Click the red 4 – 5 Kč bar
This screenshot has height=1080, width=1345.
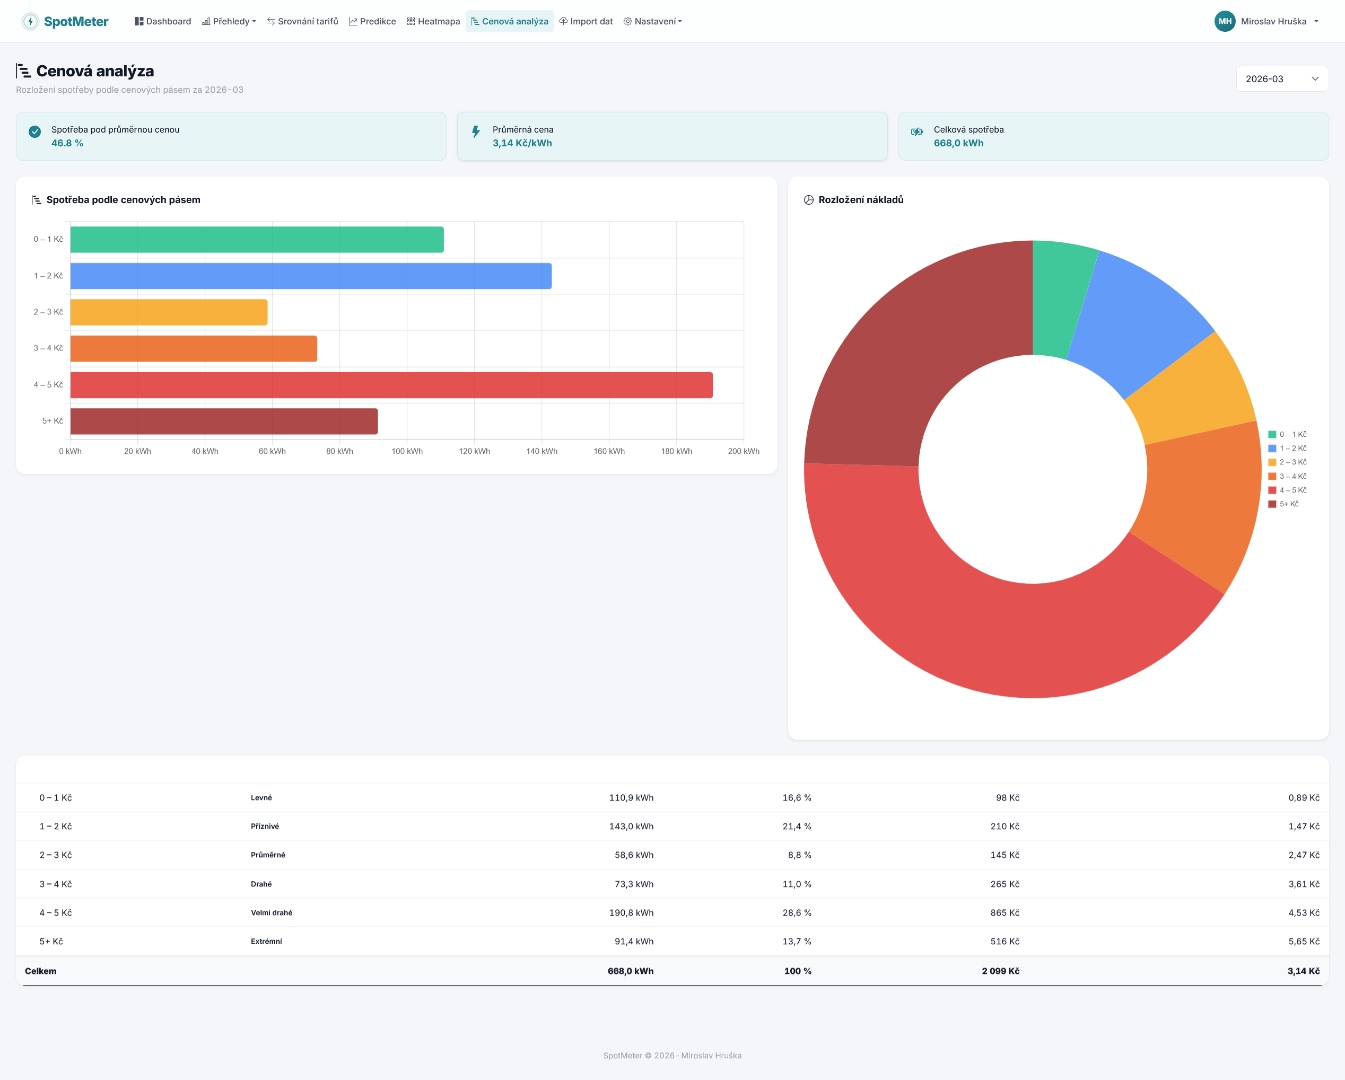click(391, 385)
